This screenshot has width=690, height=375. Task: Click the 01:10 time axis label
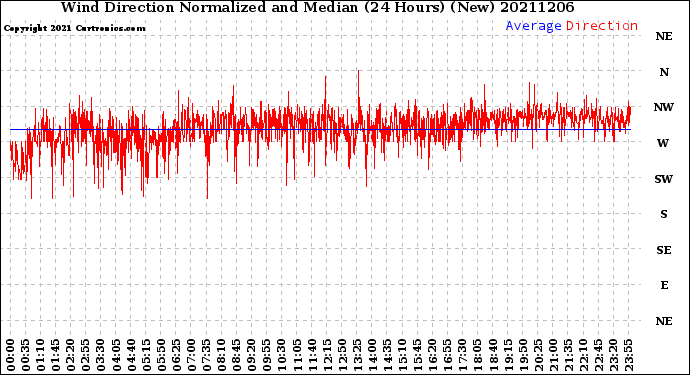pyautogui.click(x=41, y=355)
